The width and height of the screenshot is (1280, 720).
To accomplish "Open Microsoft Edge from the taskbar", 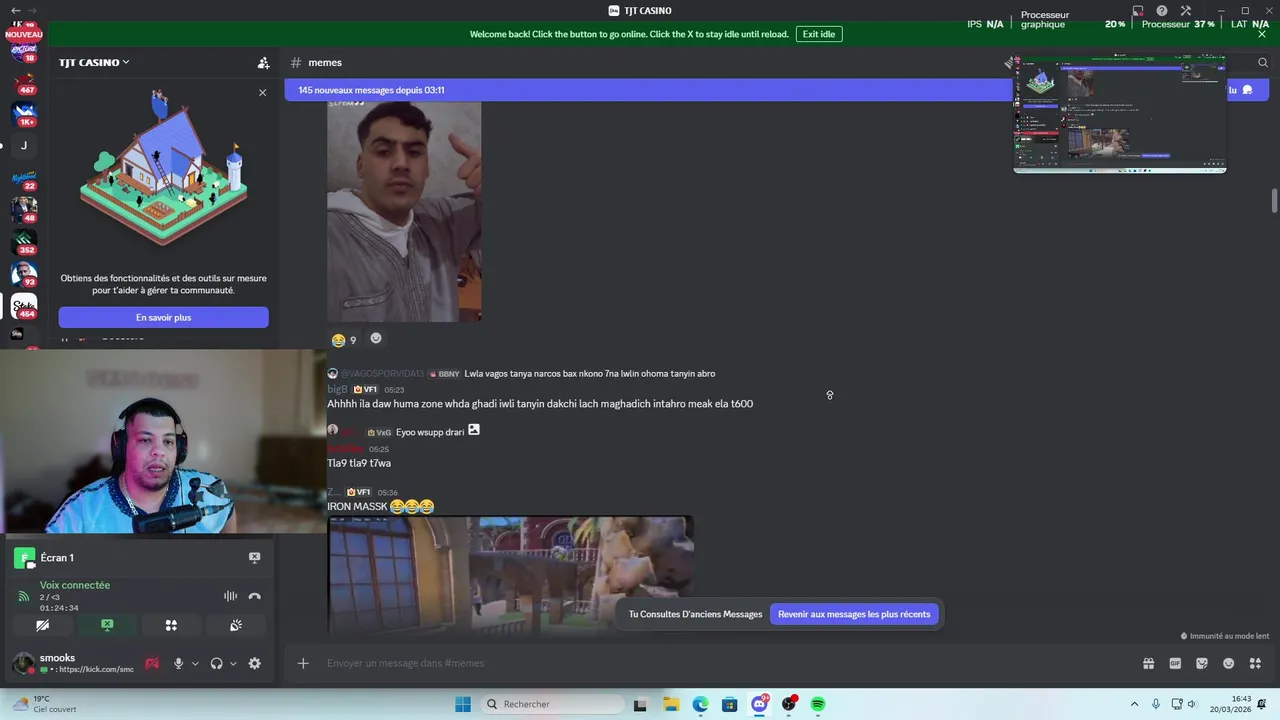I will point(700,704).
